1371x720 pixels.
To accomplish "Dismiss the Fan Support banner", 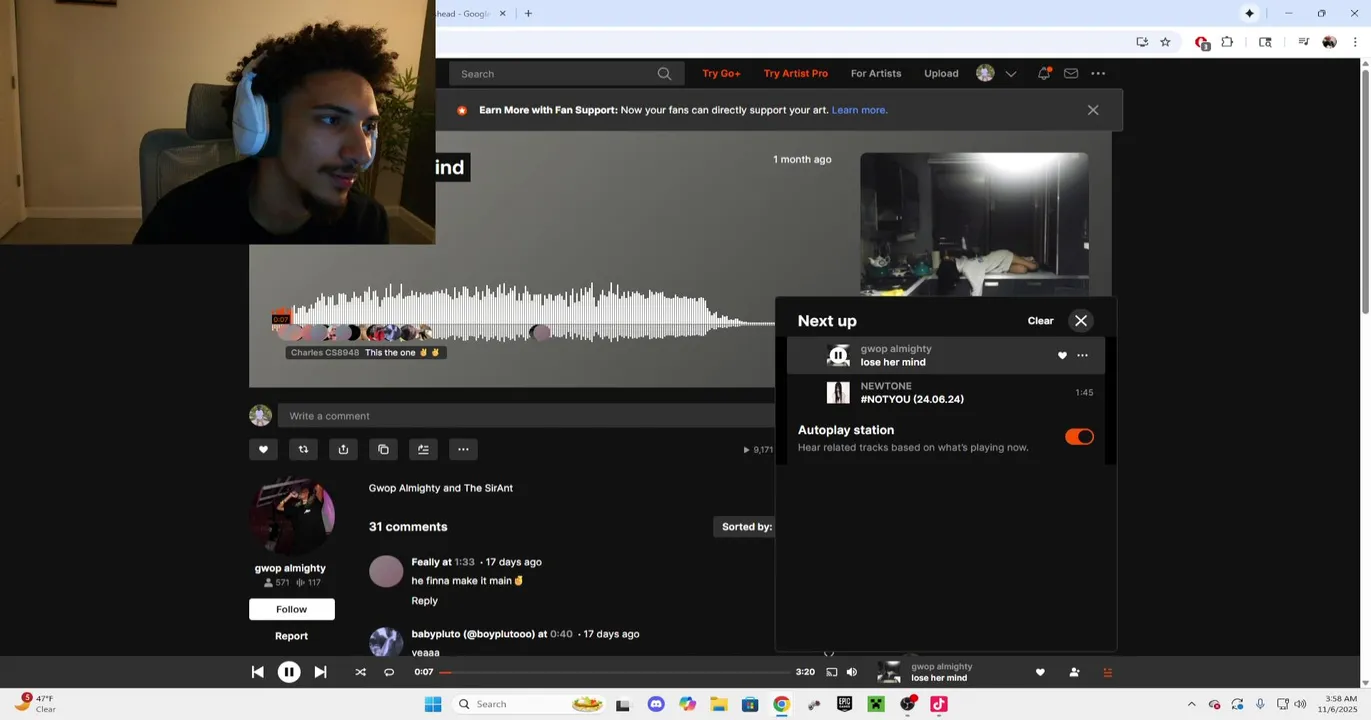I will tap(1093, 110).
